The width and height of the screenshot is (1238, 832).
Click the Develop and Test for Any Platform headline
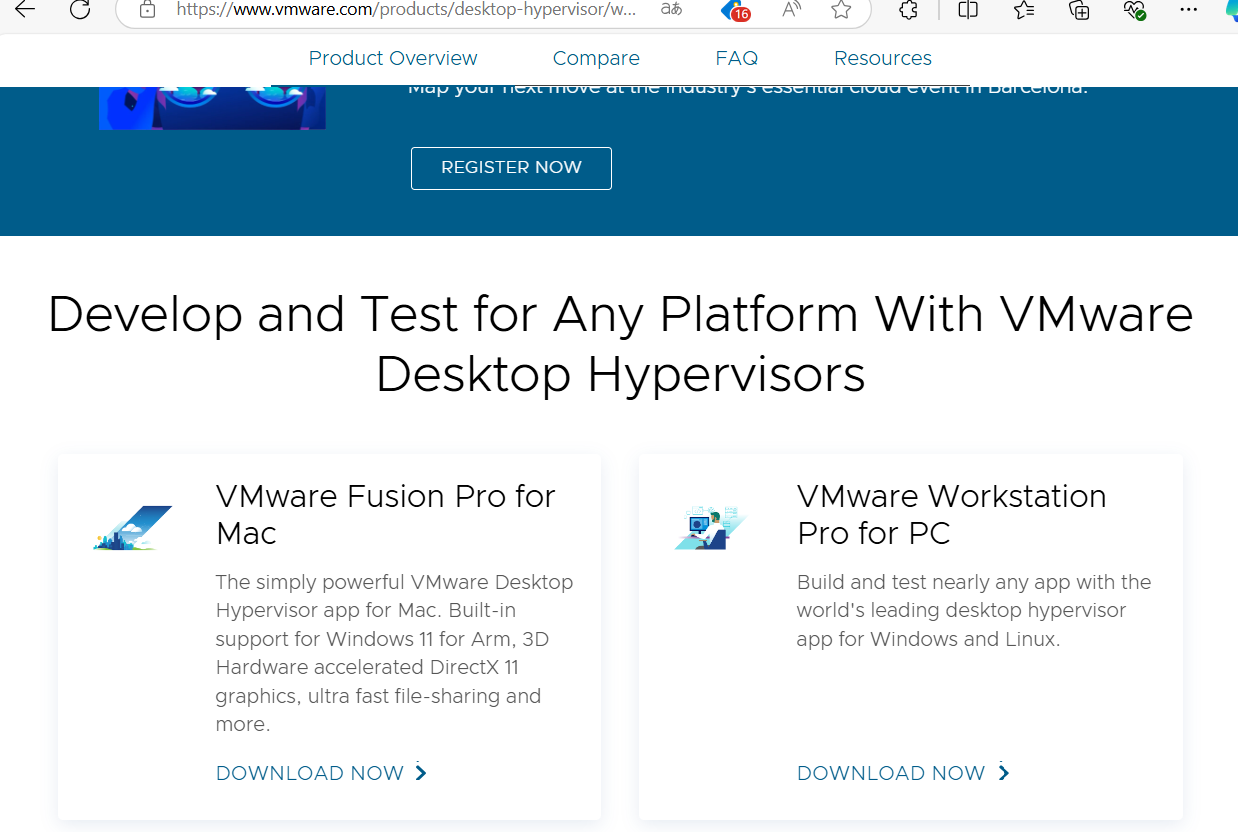pos(620,344)
